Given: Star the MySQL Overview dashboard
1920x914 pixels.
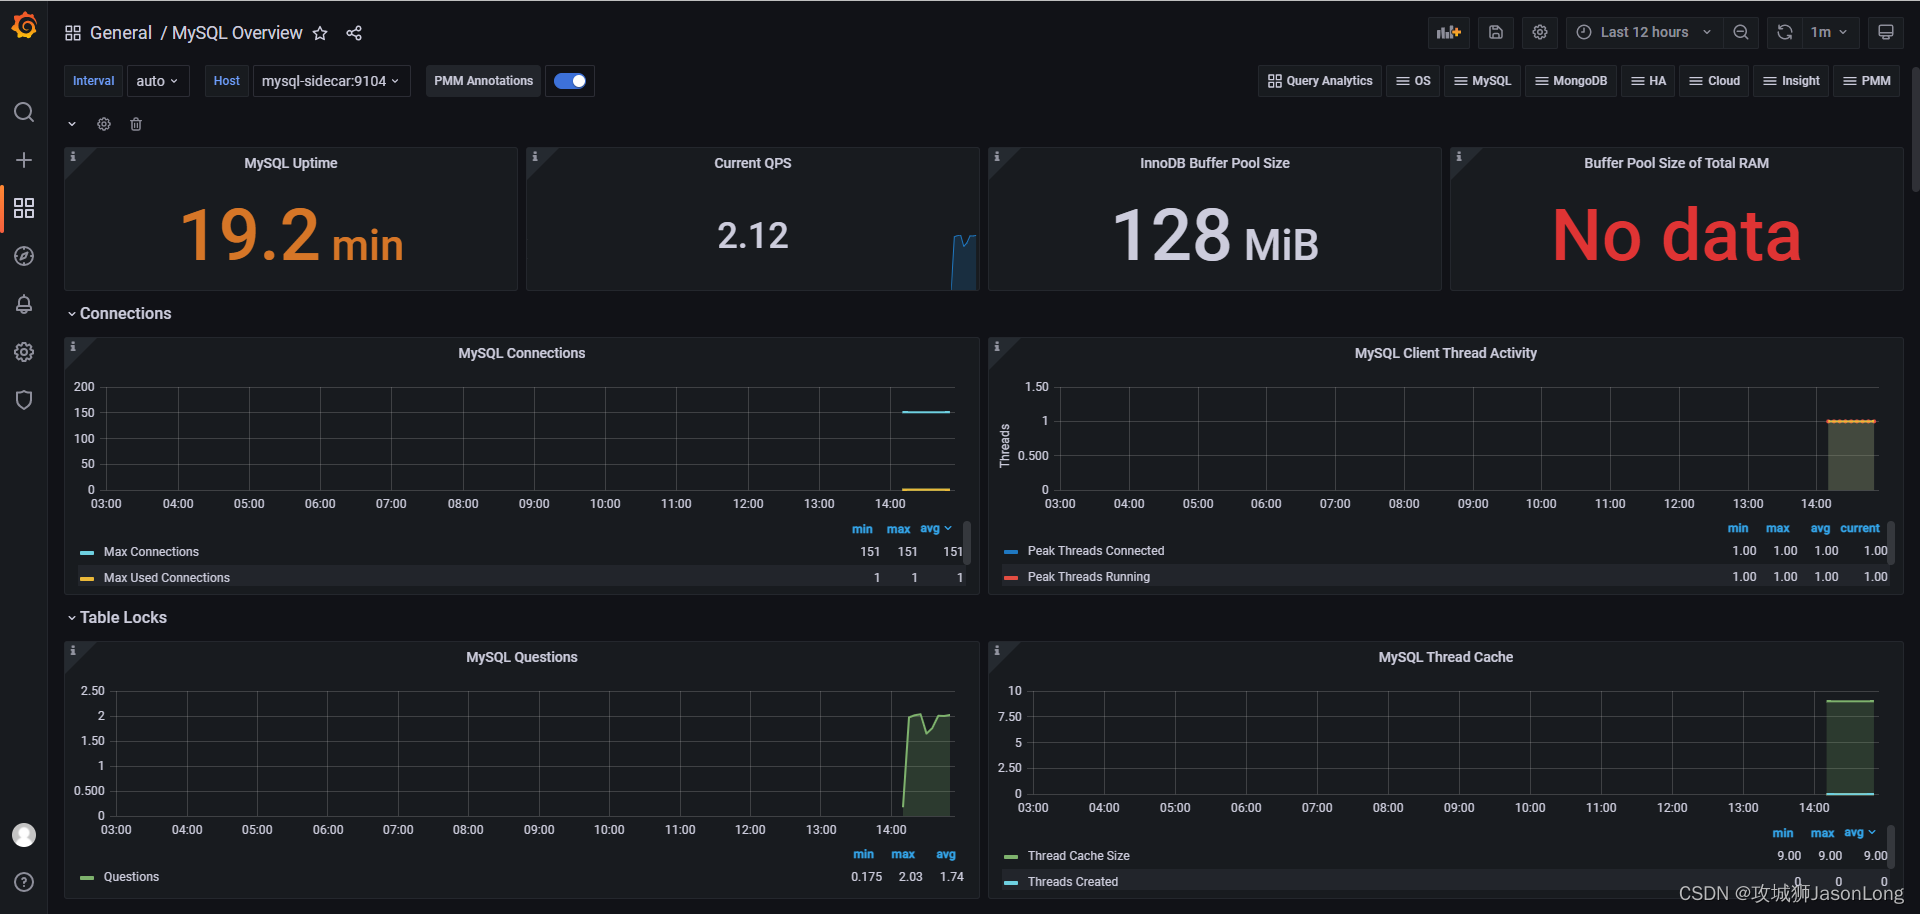Looking at the screenshot, I should coord(320,33).
